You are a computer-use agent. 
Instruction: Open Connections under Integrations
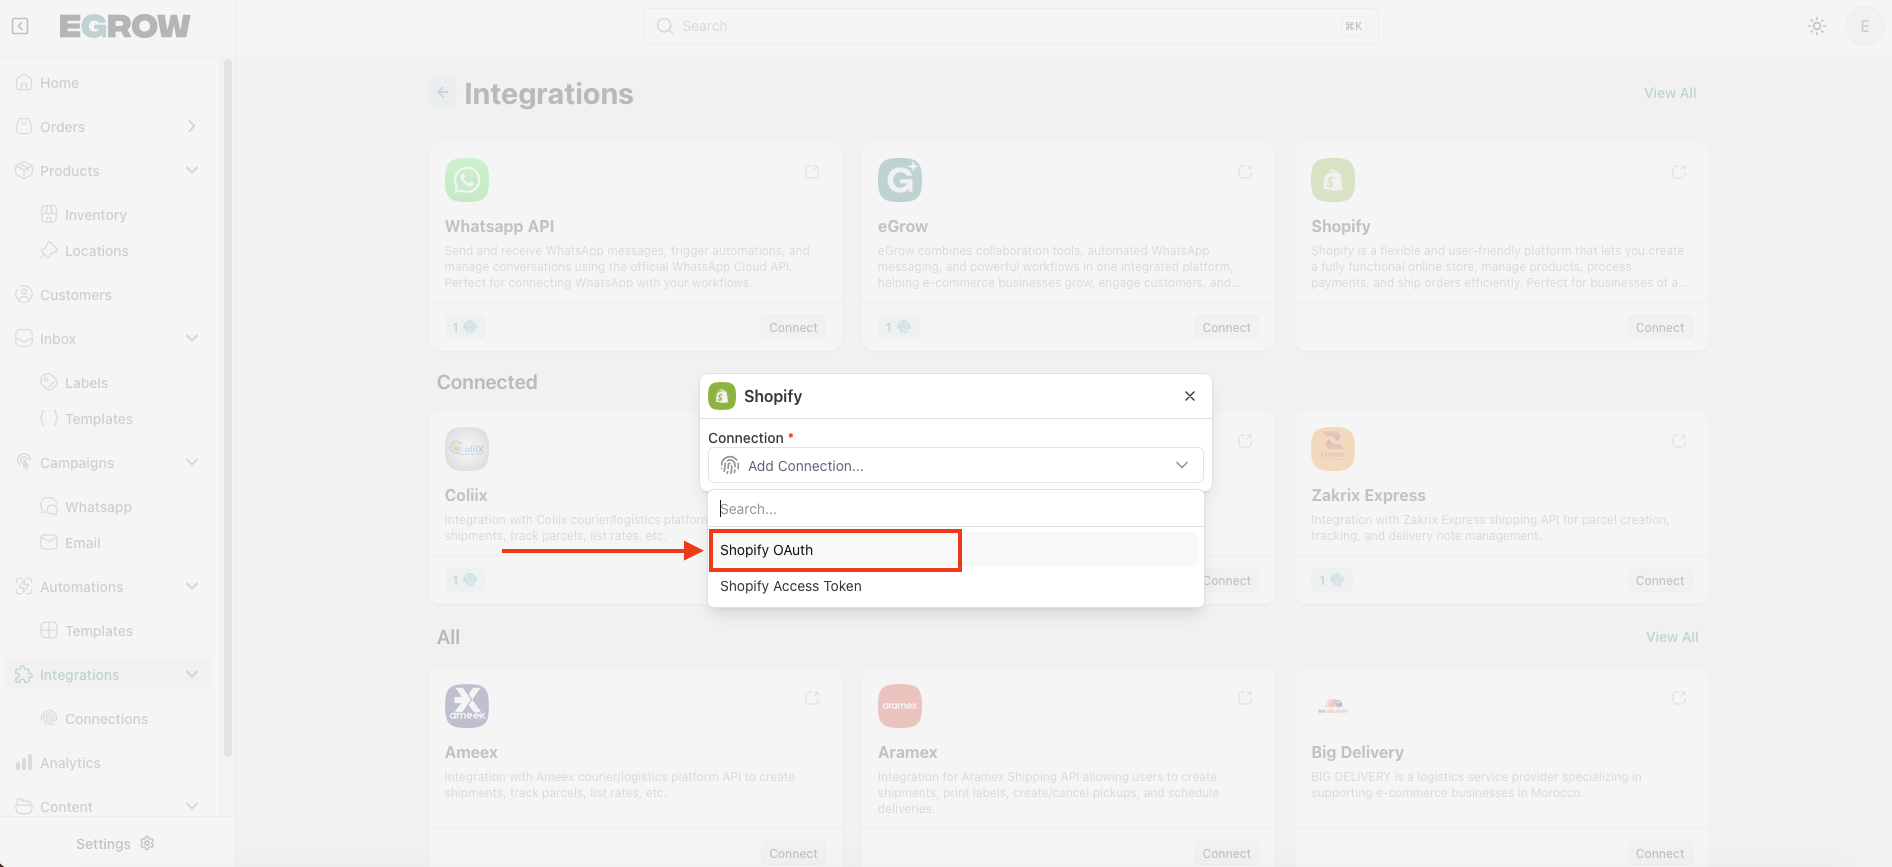pyautogui.click(x=106, y=719)
